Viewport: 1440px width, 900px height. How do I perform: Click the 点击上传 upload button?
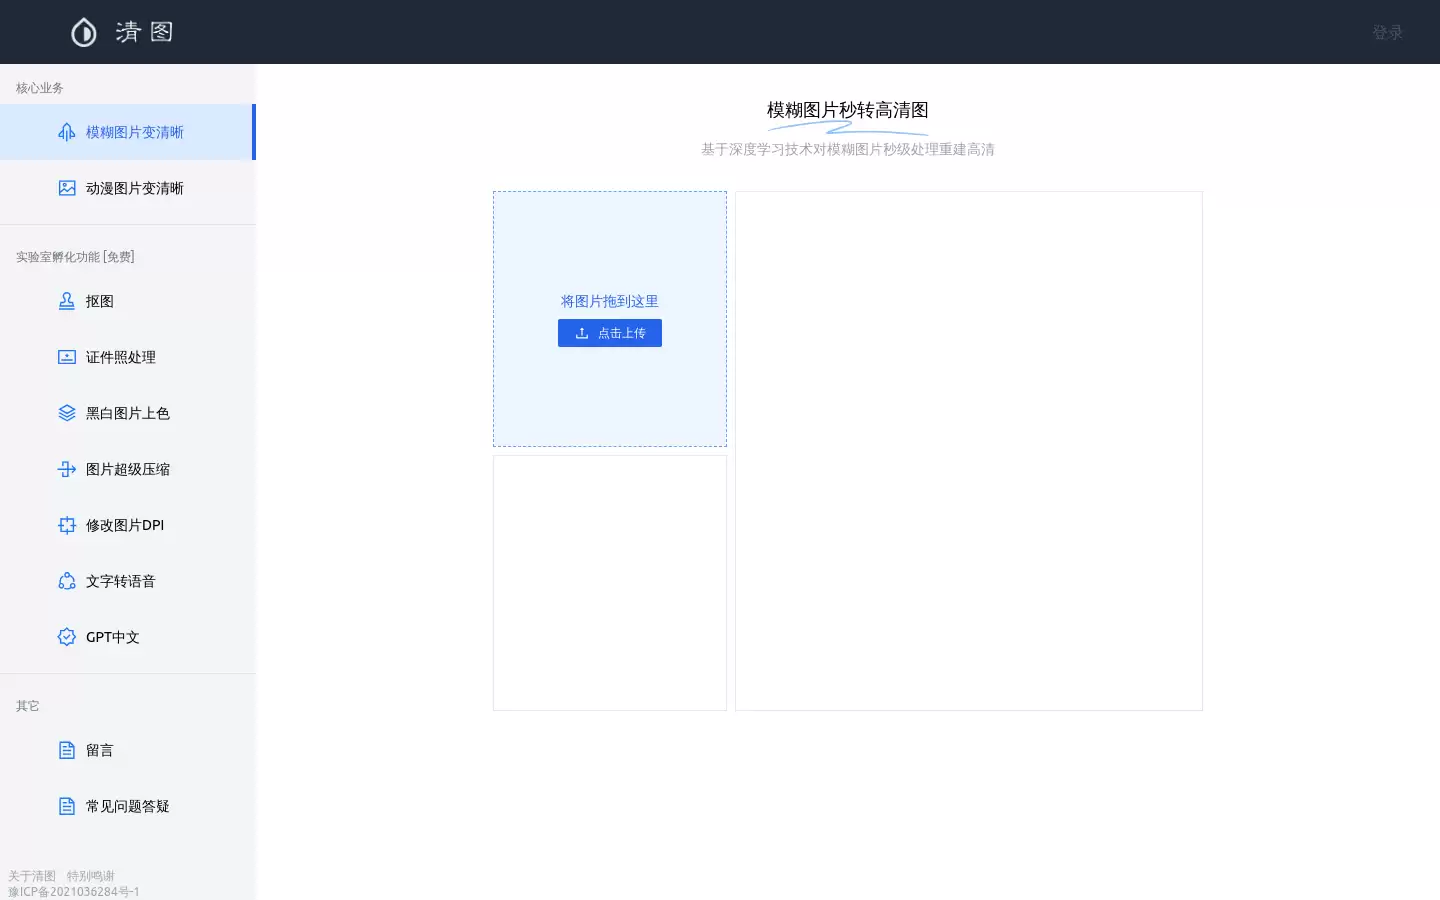[610, 333]
